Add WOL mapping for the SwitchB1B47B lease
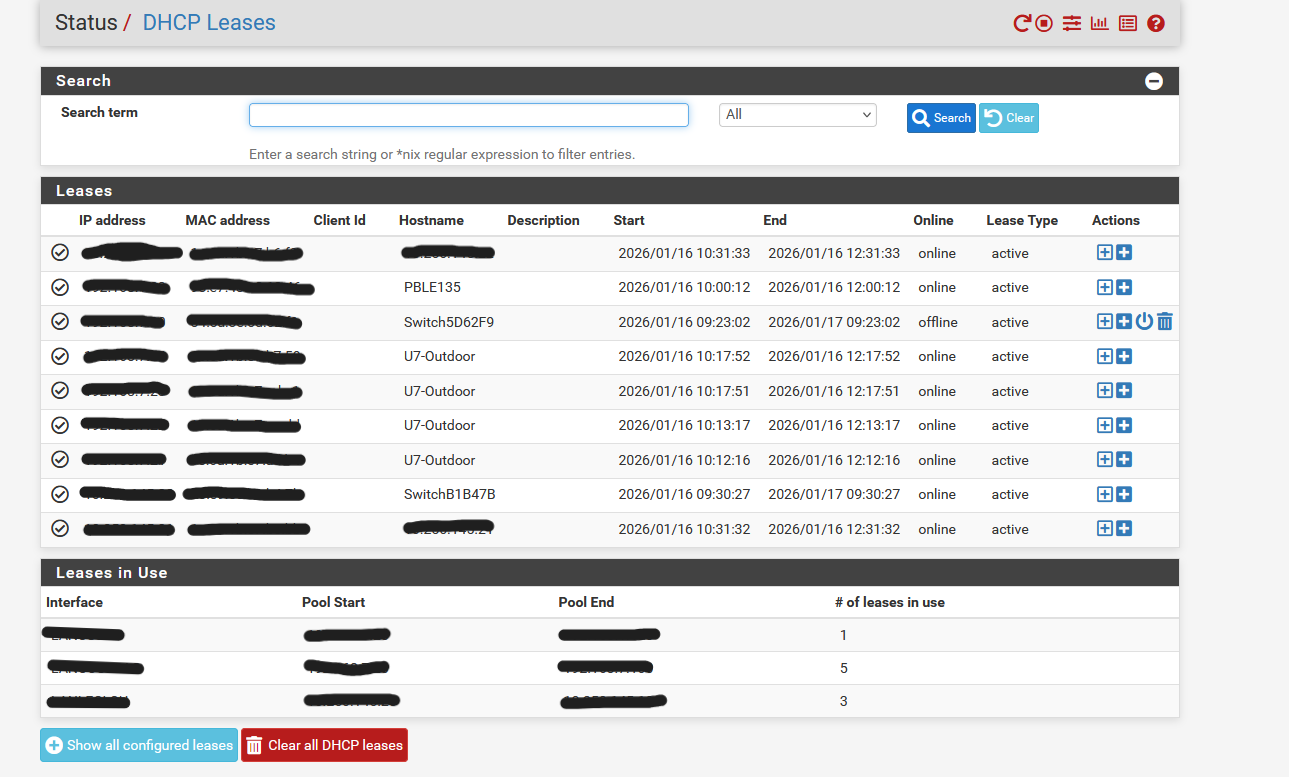Viewport: 1289px width, 777px height. click(x=1124, y=495)
